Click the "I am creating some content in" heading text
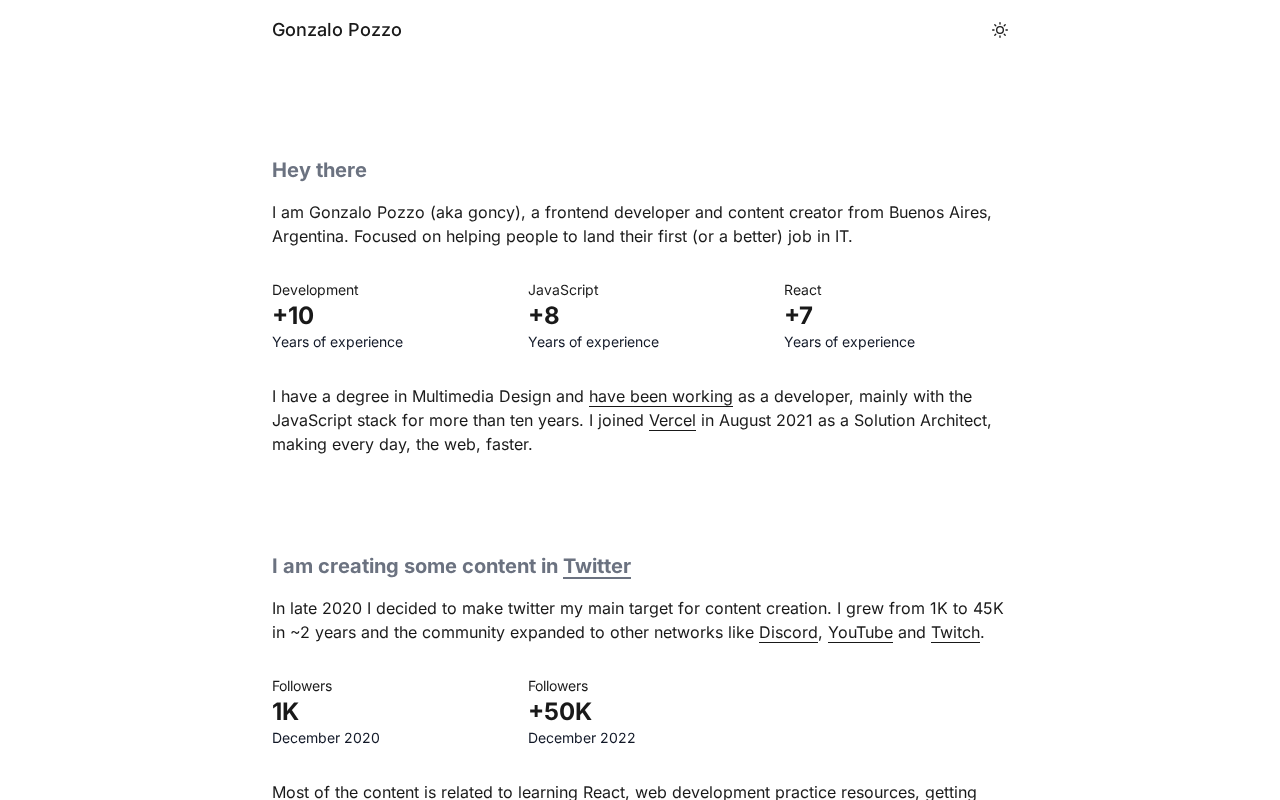Viewport: 1280px width, 800px height. point(415,566)
